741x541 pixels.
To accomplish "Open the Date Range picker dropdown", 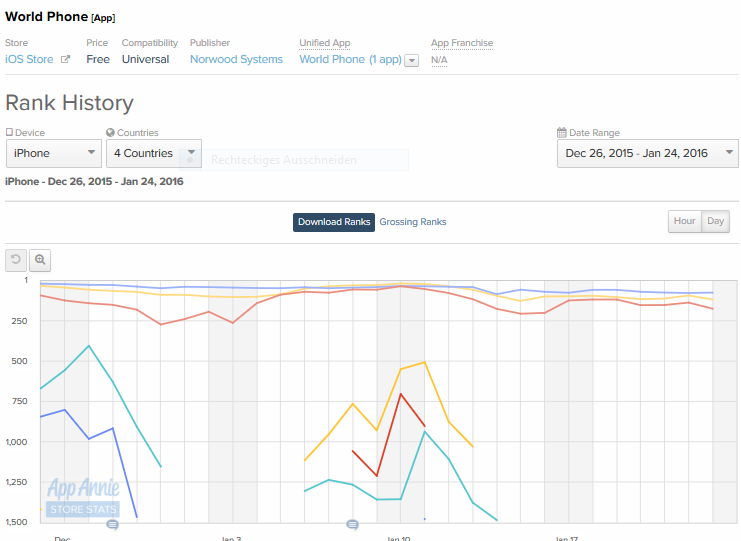I will click(x=647, y=154).
